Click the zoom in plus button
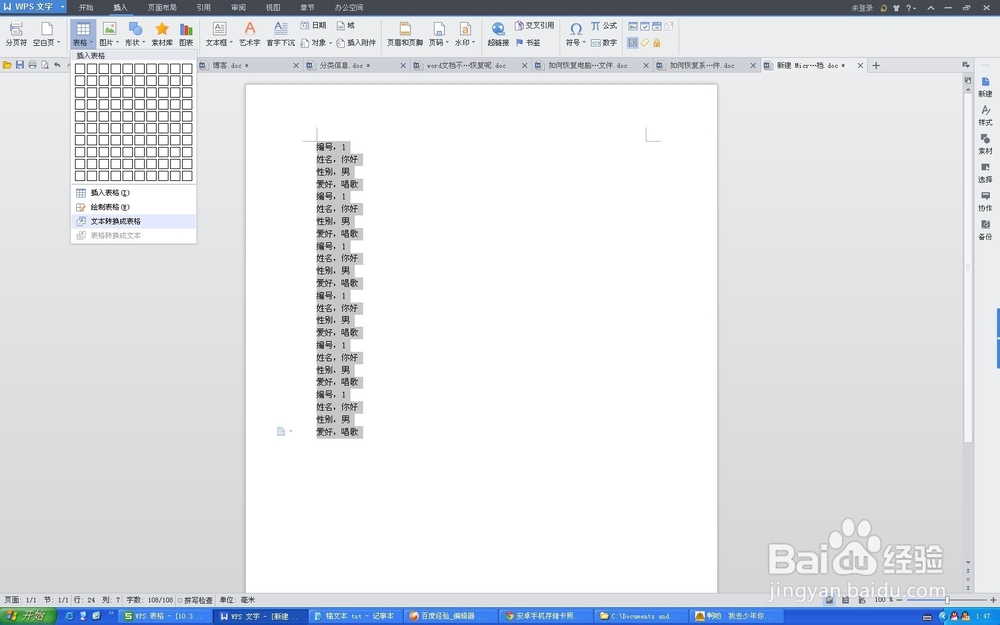Viewport: 1000px width, 625px height. 993,600
